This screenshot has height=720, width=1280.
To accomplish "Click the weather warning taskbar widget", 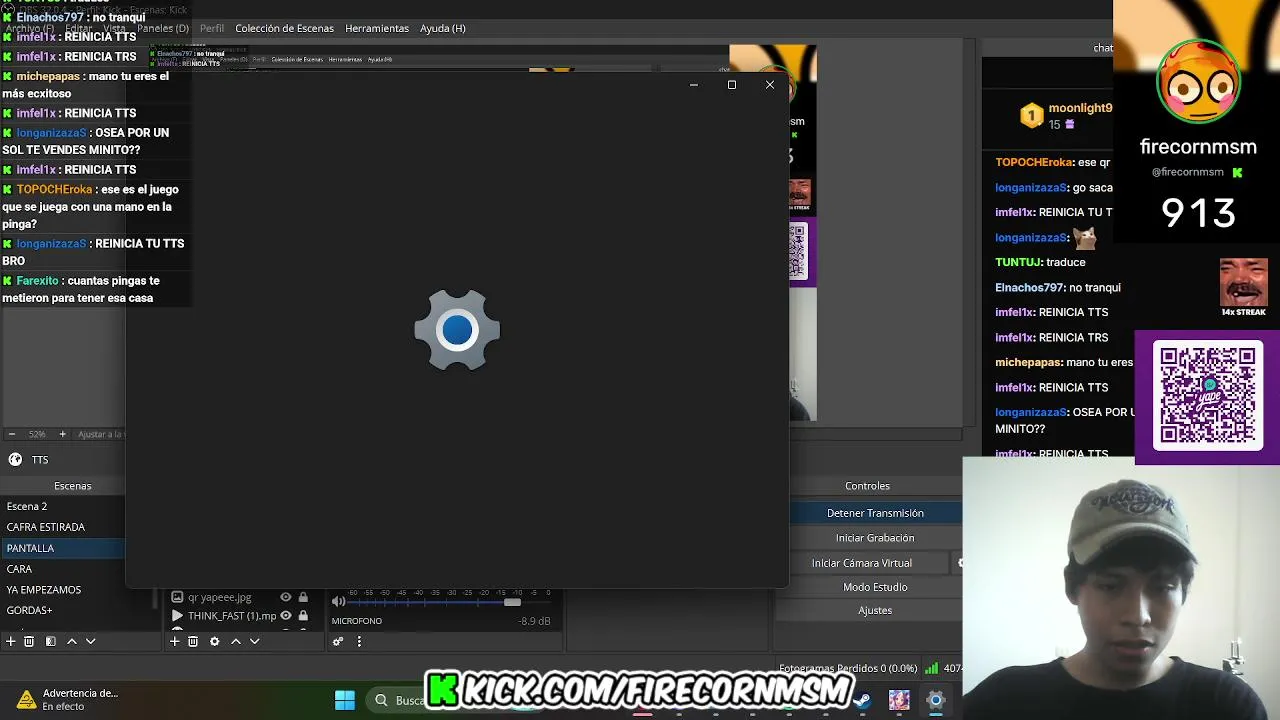I will 68,699.
